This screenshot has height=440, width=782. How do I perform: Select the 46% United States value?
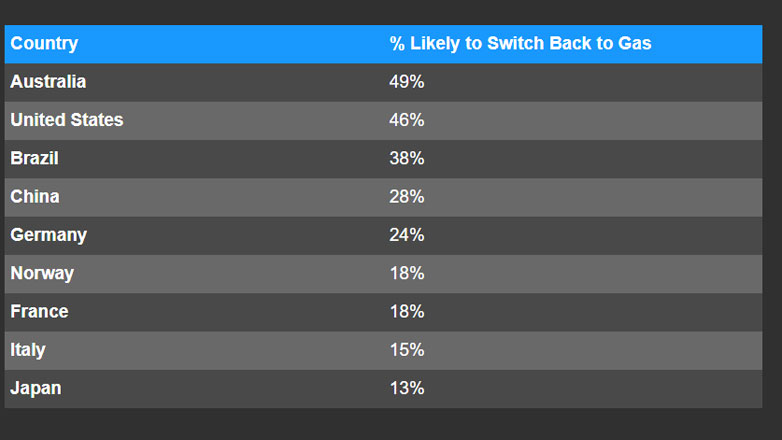coord(407,120)
